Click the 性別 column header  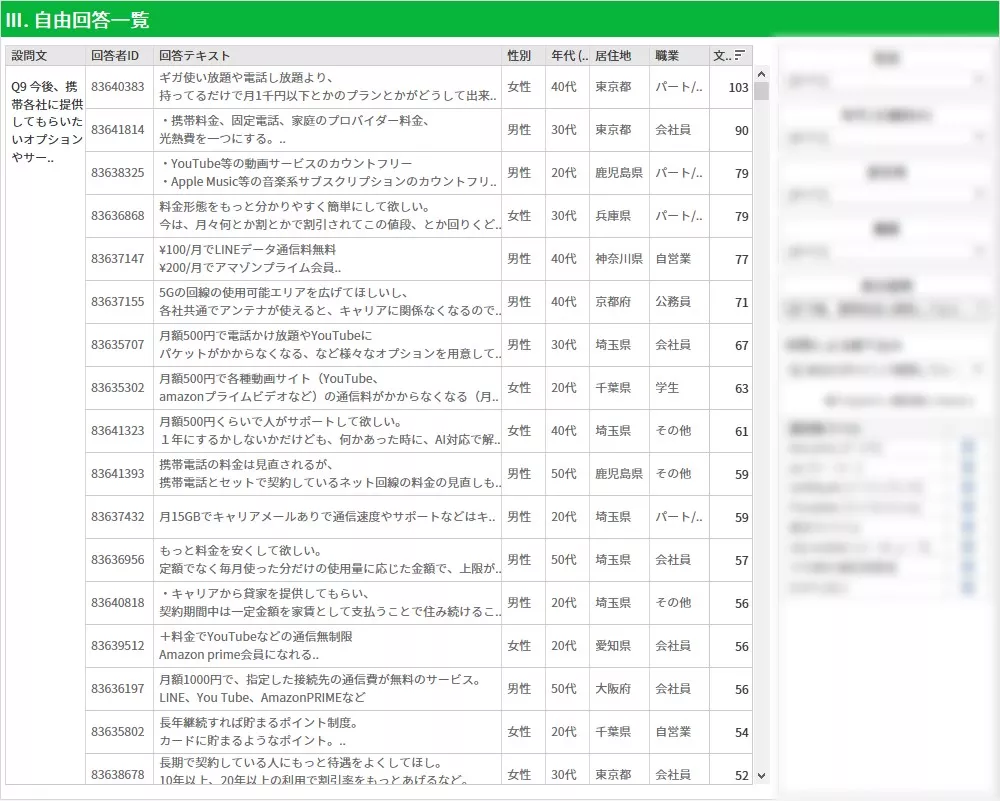click(519, 56)
